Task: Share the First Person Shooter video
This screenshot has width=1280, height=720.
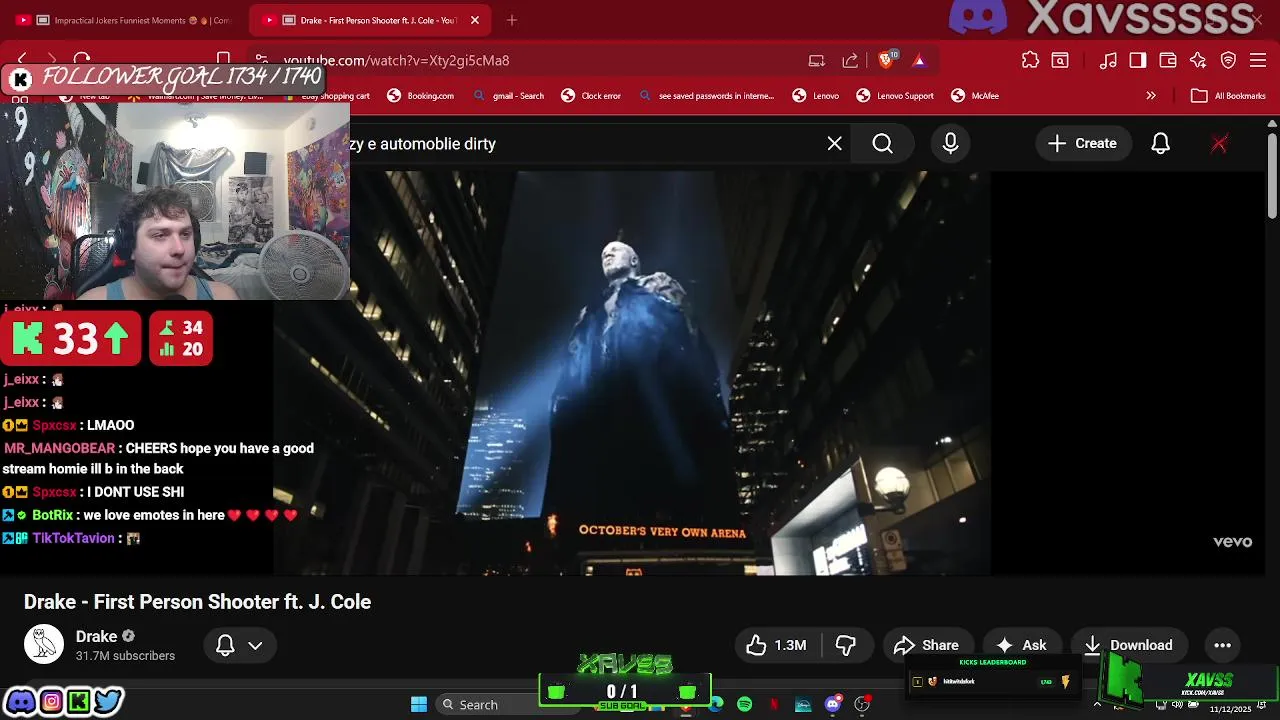Action: point(927,645)
